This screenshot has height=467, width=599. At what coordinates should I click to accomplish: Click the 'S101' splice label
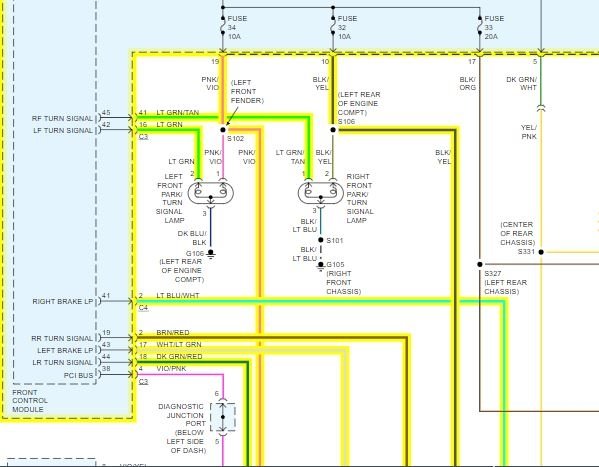(x=335, y=240)
